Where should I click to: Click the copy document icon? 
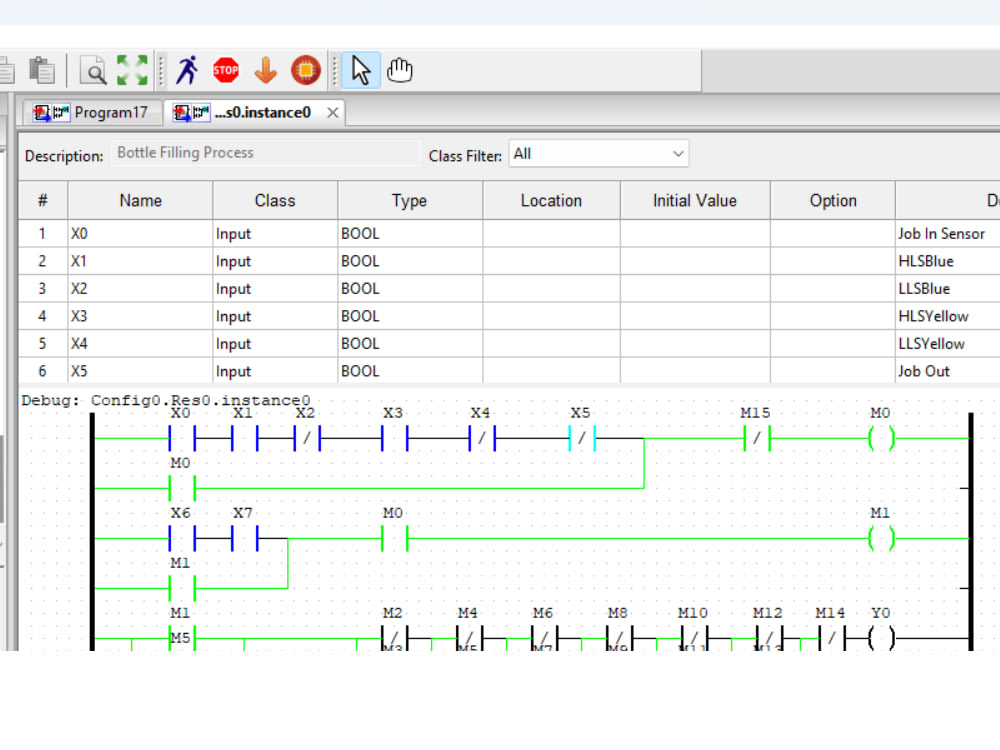[x=8, y=70]
